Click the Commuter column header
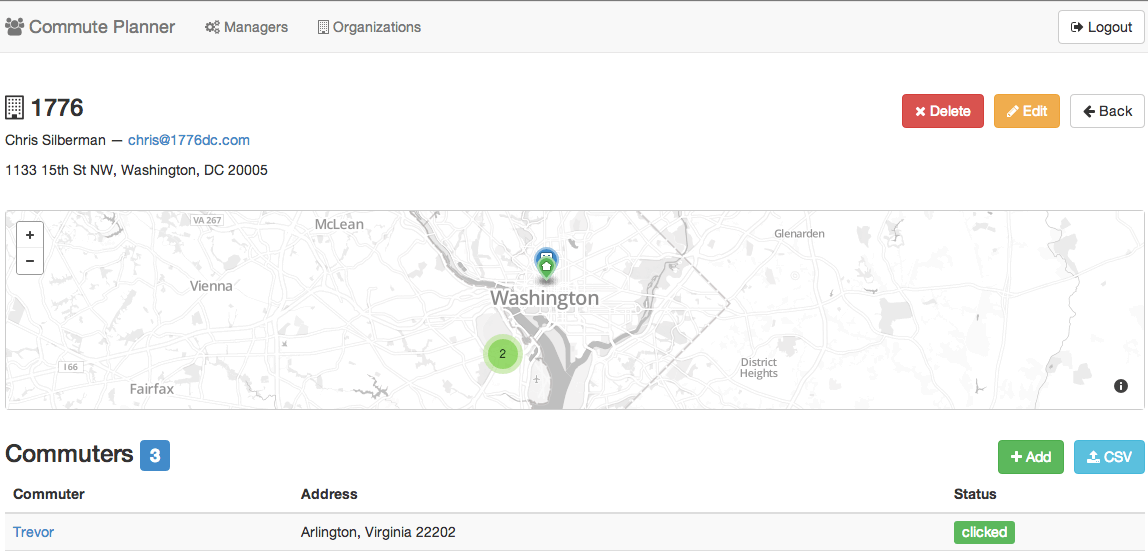Screen dimensions: 1148x552 point(49,494)
